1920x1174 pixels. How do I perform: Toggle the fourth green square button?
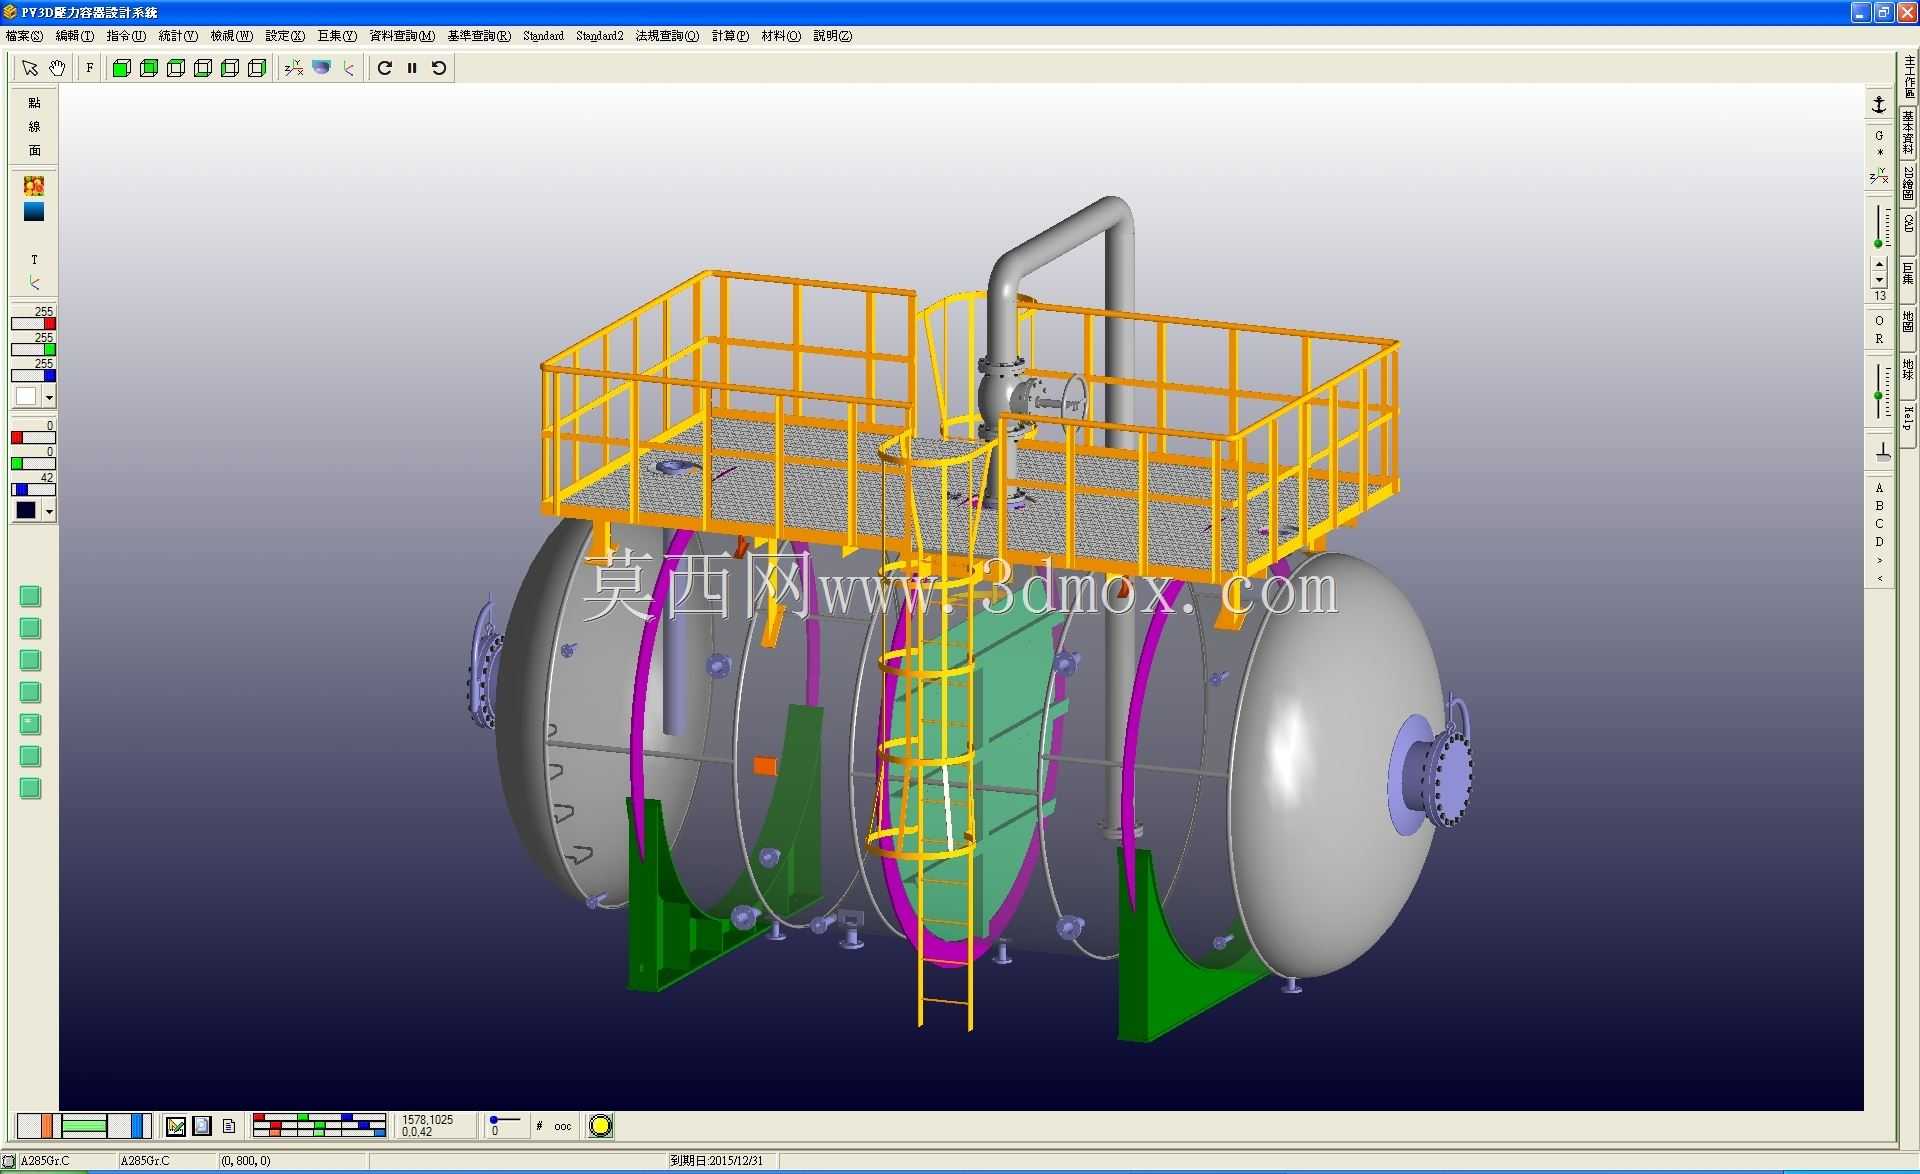[x=30, y=693]
